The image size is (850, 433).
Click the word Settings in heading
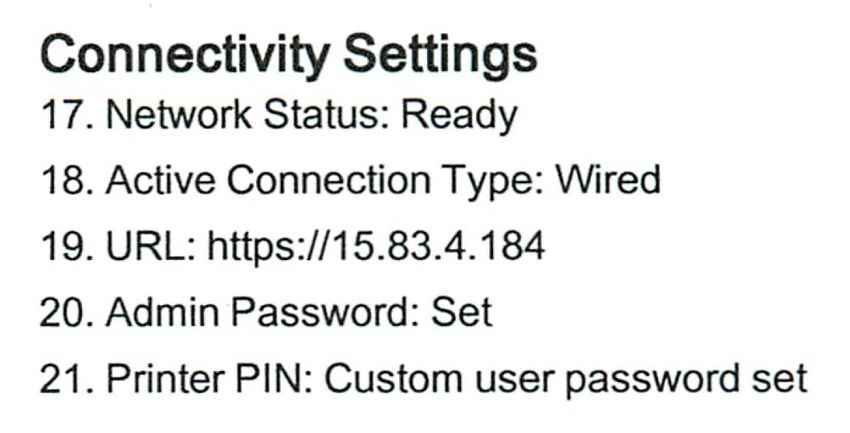click(441, 57)
